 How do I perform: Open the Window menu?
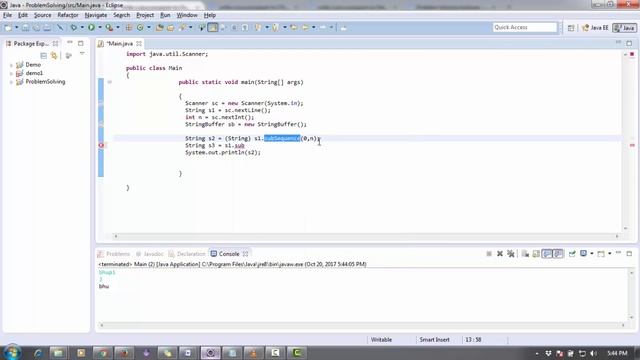[x=187, y=15]
